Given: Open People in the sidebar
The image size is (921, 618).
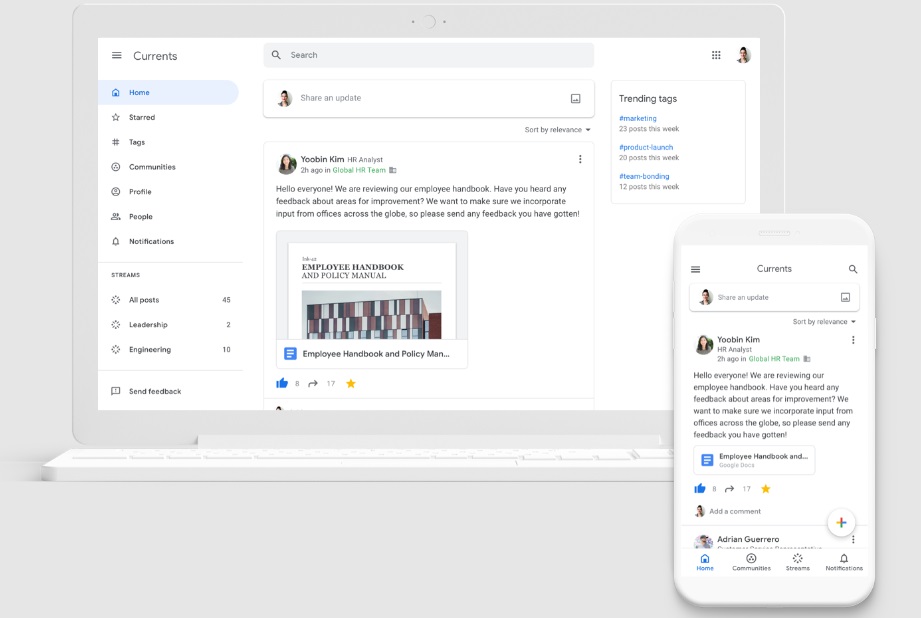Looking at the screenshot, I should click(x=170, y=216).
